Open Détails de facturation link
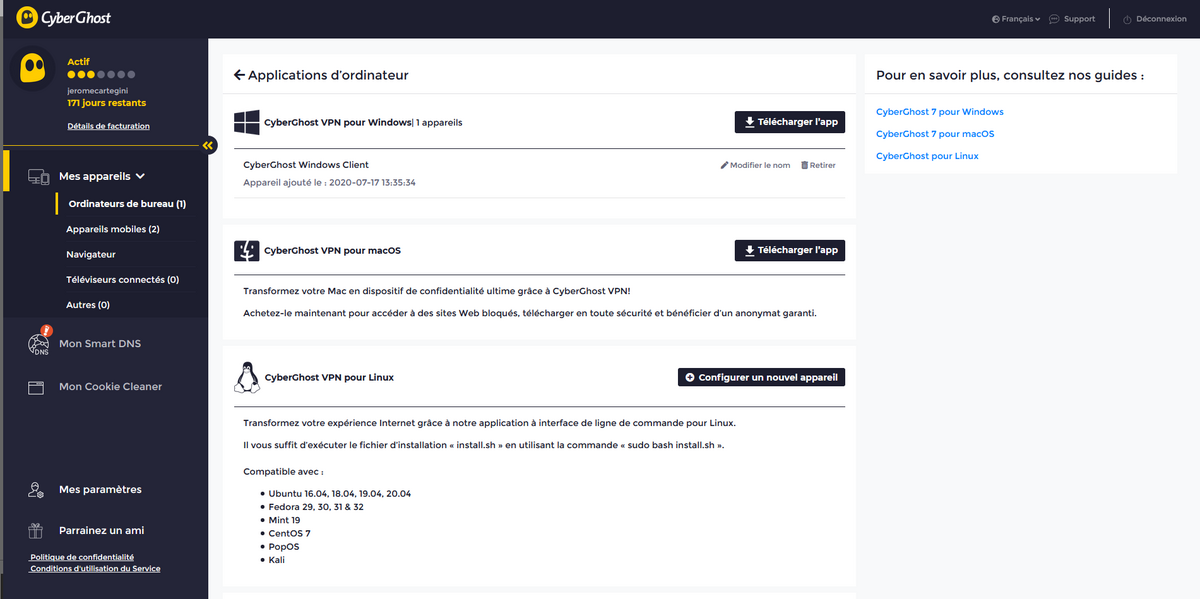This screenshot has width=1200, height=599. pos(109,126)
